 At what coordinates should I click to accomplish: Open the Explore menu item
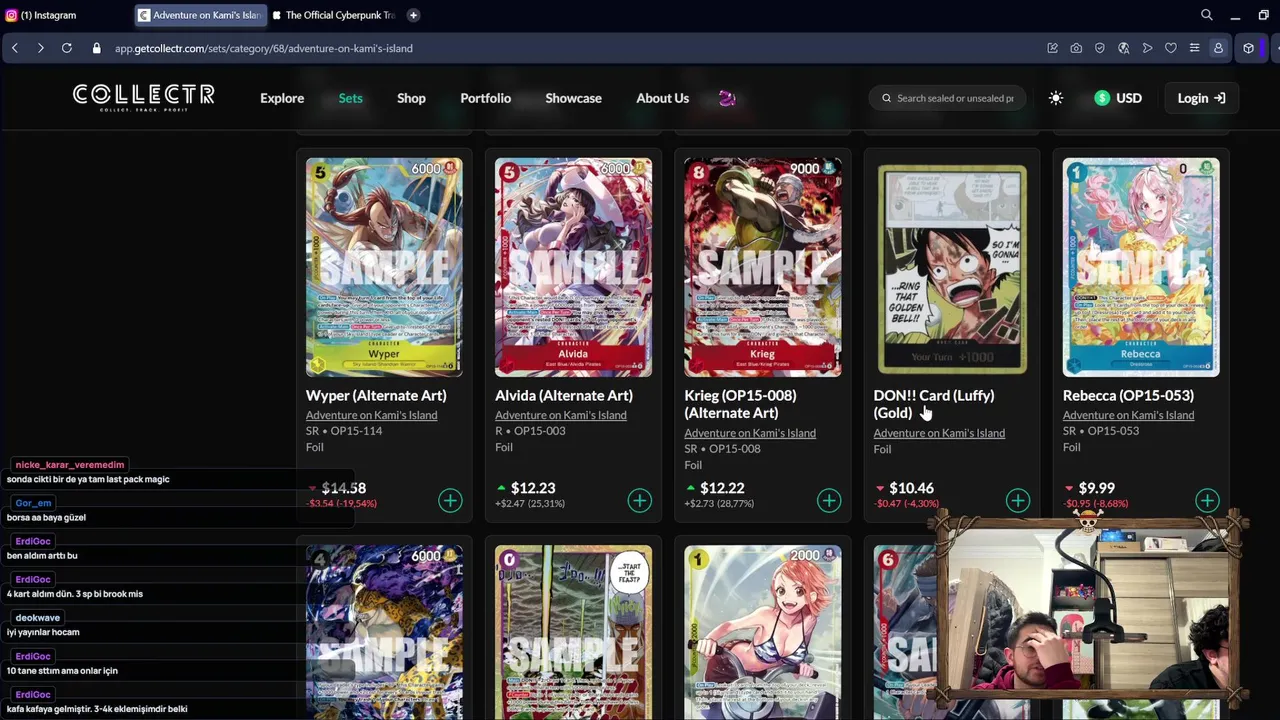pyautogui.click(x=282, y=98)
